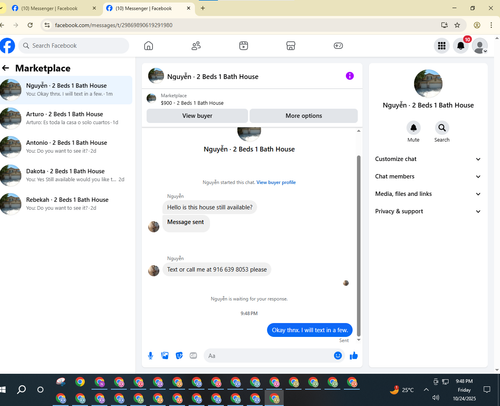The height and width of the screenshot is (406, 500).
Task: Go forward in the browser
Action: coord(16,25)
